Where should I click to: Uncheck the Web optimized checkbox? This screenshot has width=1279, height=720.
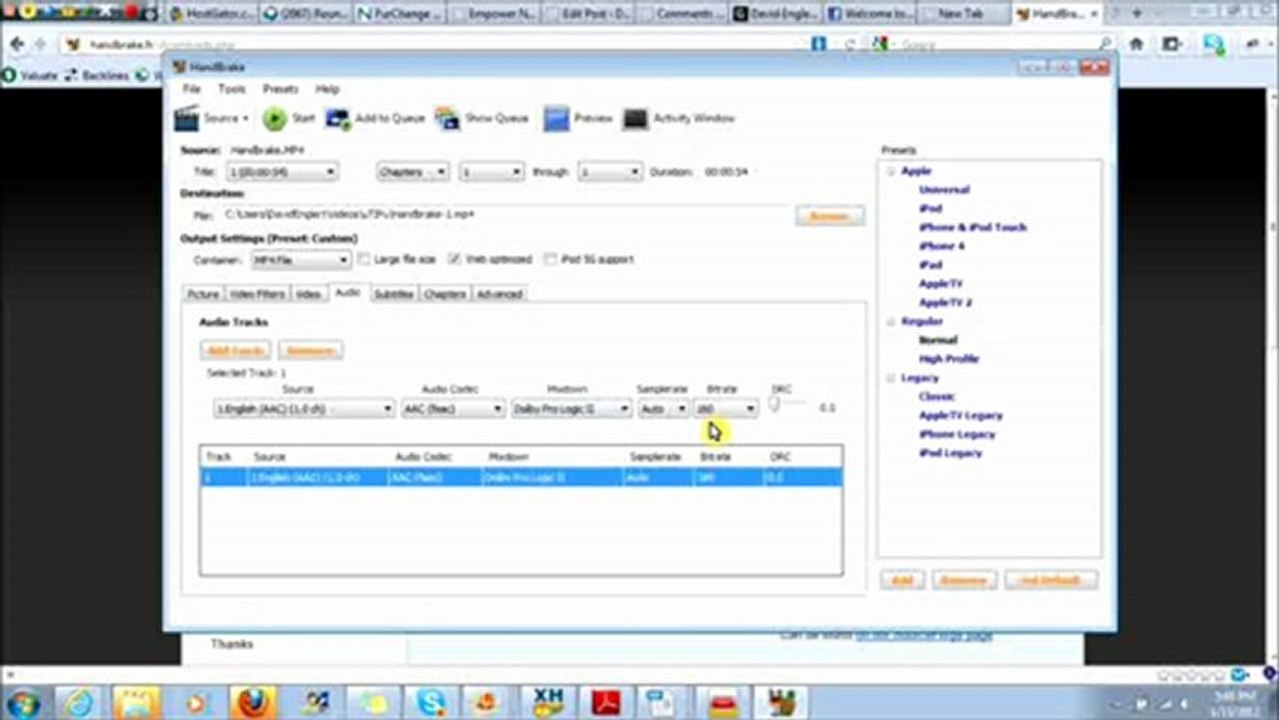click(x=455, y=259)
